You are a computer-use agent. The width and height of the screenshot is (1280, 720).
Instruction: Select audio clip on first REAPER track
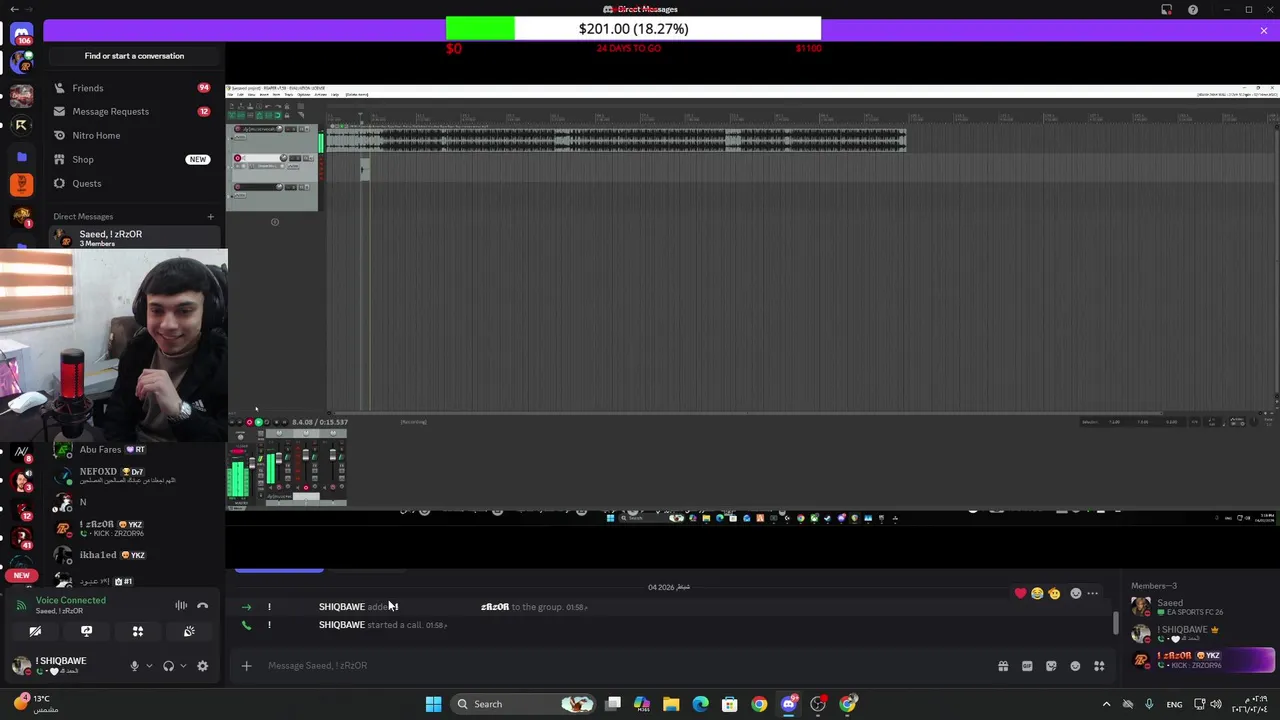pos(617,140)
